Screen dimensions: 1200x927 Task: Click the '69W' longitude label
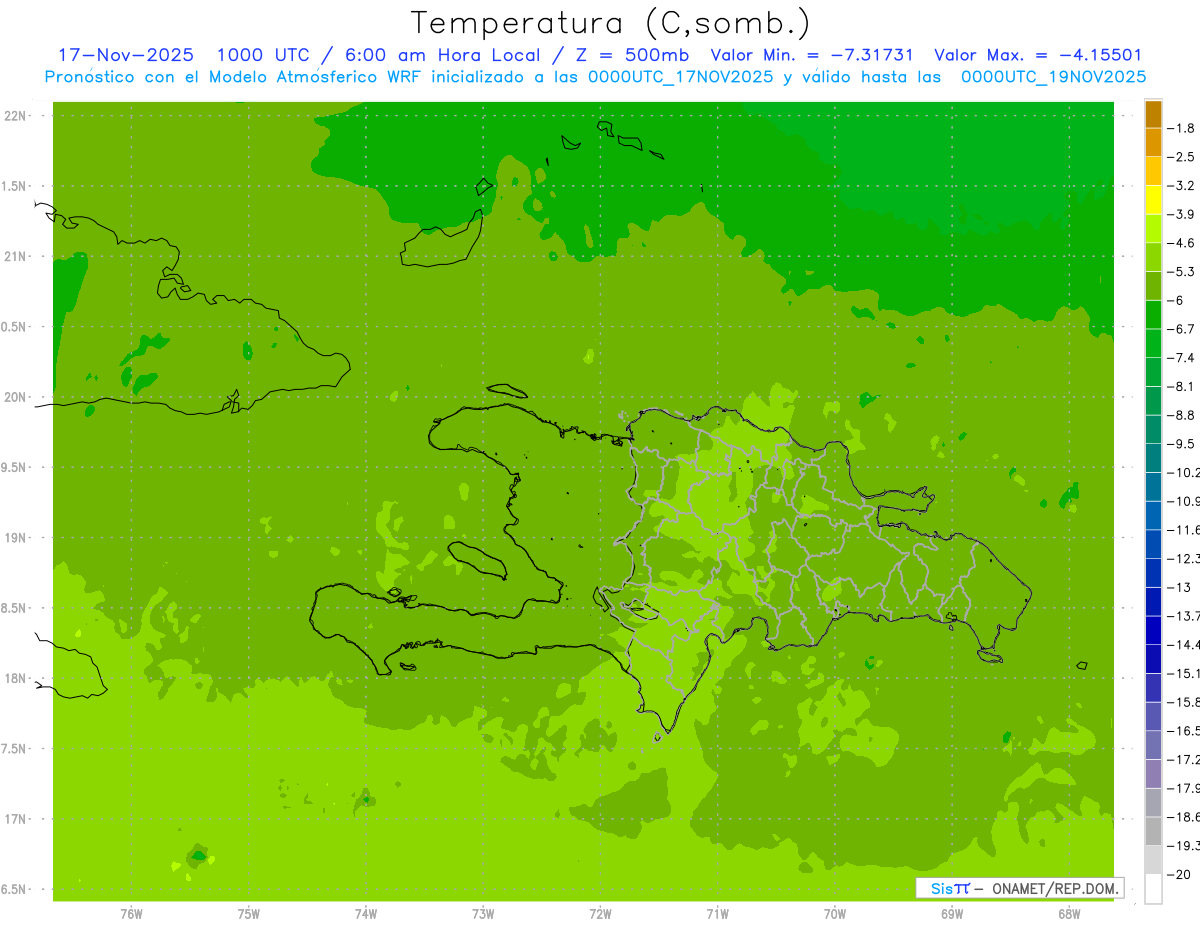click(952, 914)
